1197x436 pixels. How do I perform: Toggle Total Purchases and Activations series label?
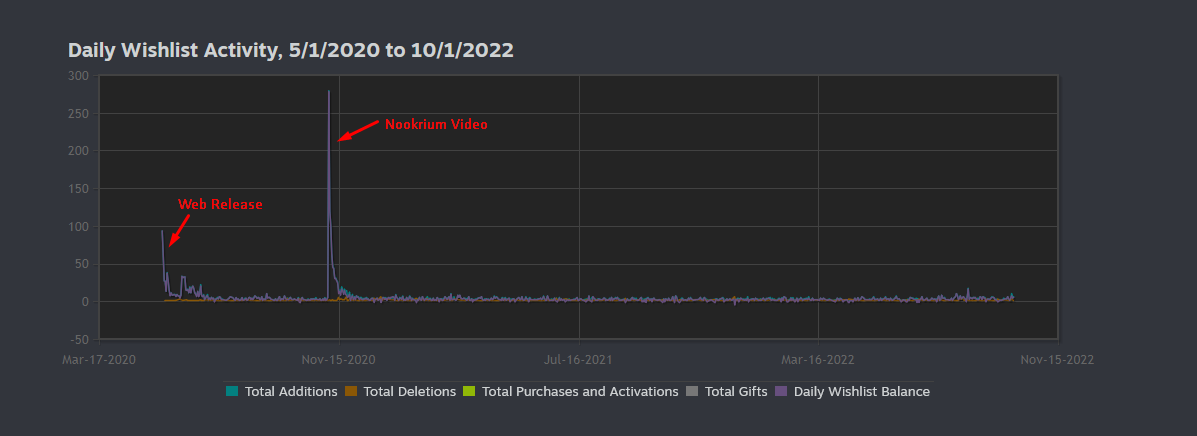pyautogui.click(x=580, y=392)
